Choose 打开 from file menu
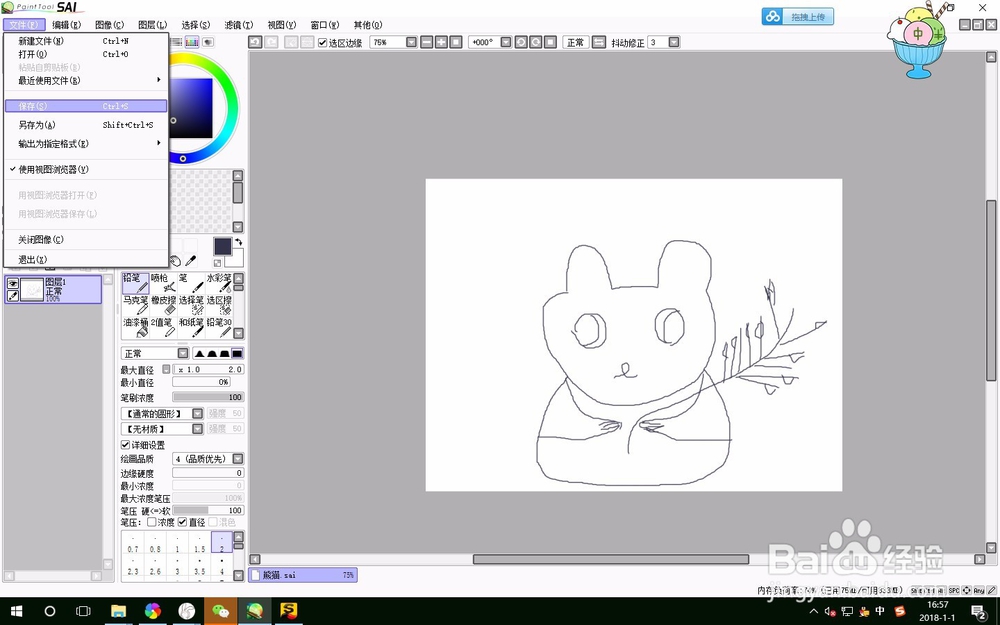The height and width of the screenshot is (625, 1000). (x=86, y=54)
